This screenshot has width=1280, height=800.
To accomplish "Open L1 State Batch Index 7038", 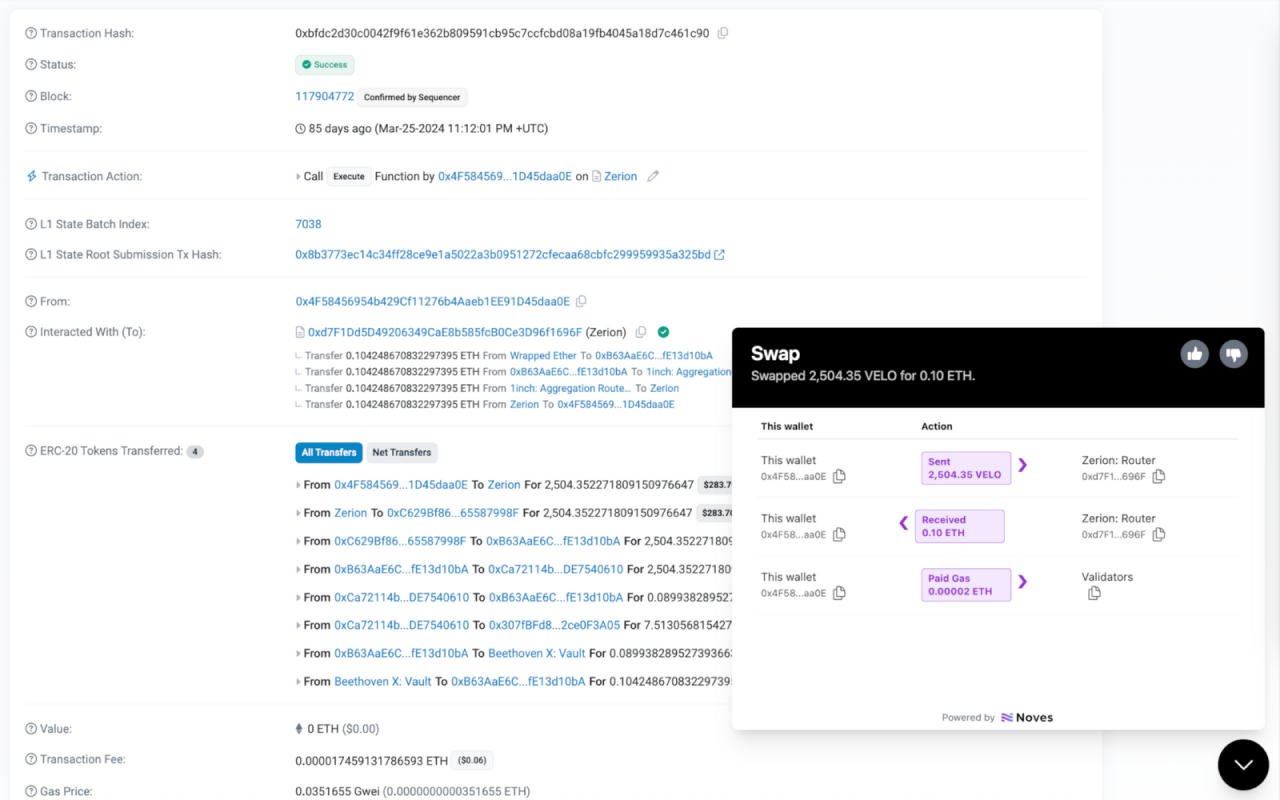I will pos(308,224).
